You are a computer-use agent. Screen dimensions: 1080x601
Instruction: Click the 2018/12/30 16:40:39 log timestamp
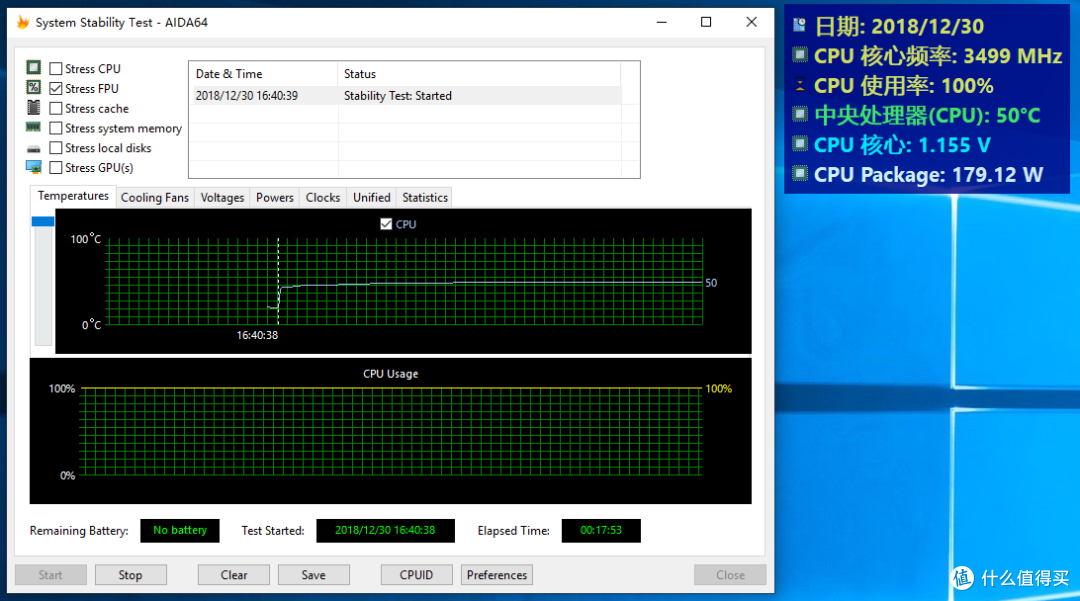[247, 96]
